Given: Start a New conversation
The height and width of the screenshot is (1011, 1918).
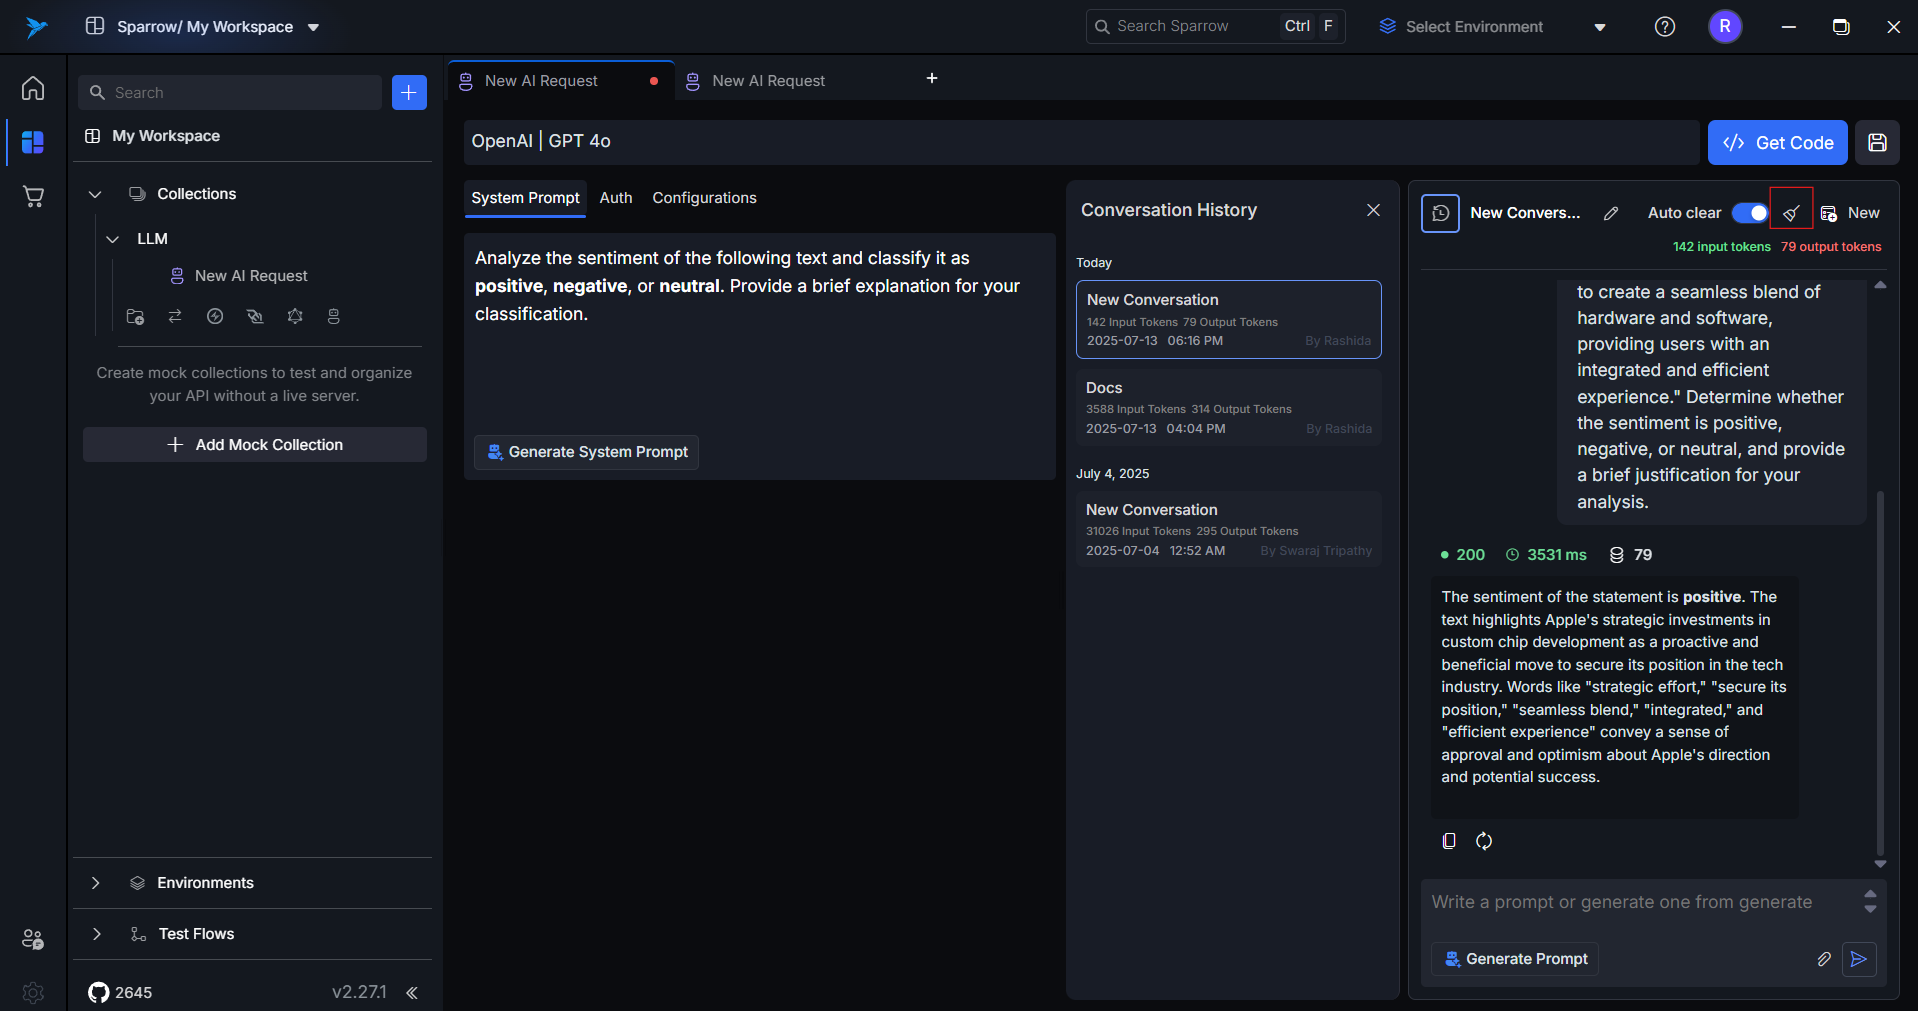Looking at the screenshot, I should pyautogui.click(x=1850, y=213).
